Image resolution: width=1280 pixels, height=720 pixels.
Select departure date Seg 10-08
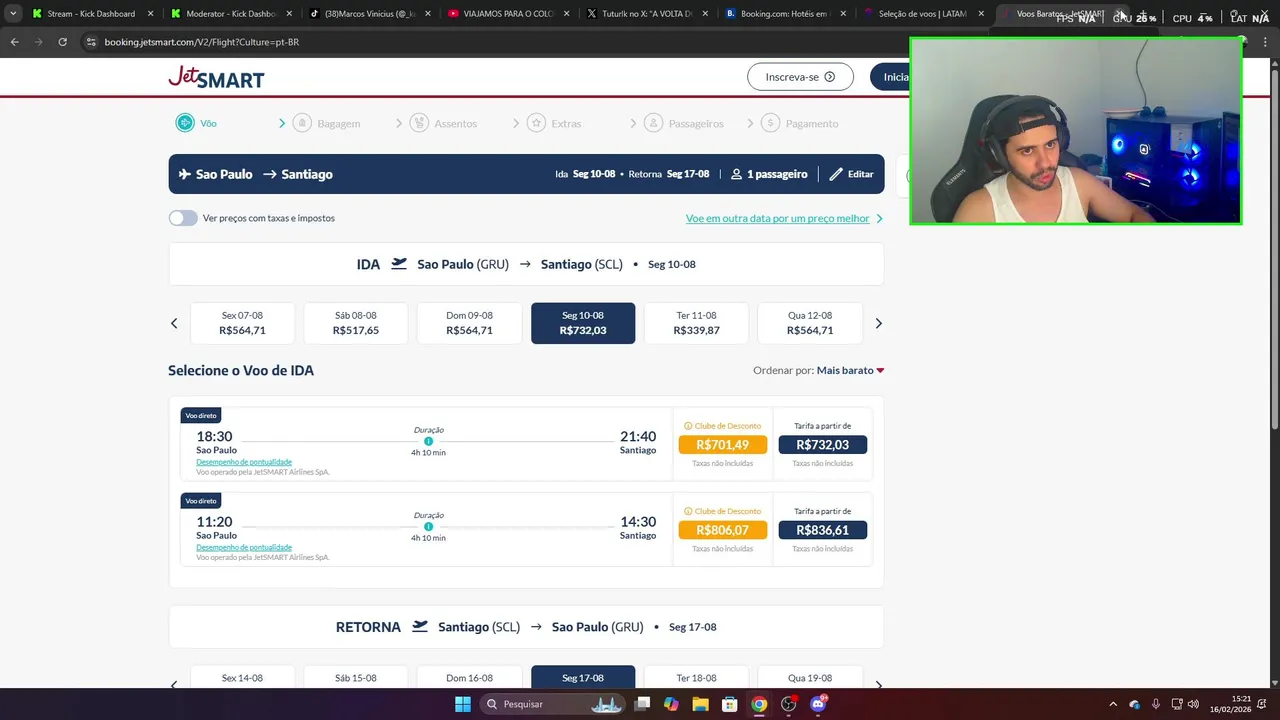pos(583,323)
